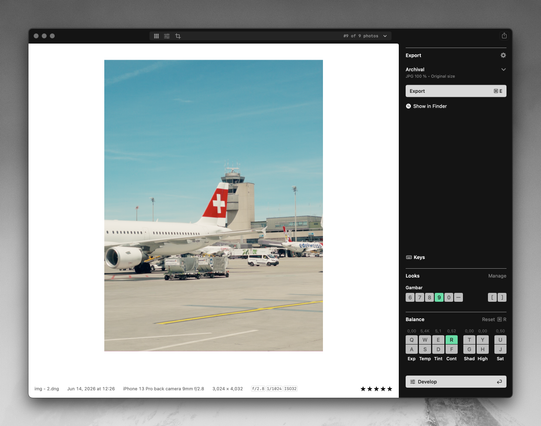The width and height of the screenshot is (541, 426).
Task: Increase contrast with highlighted R key
Action: point(451,340)
